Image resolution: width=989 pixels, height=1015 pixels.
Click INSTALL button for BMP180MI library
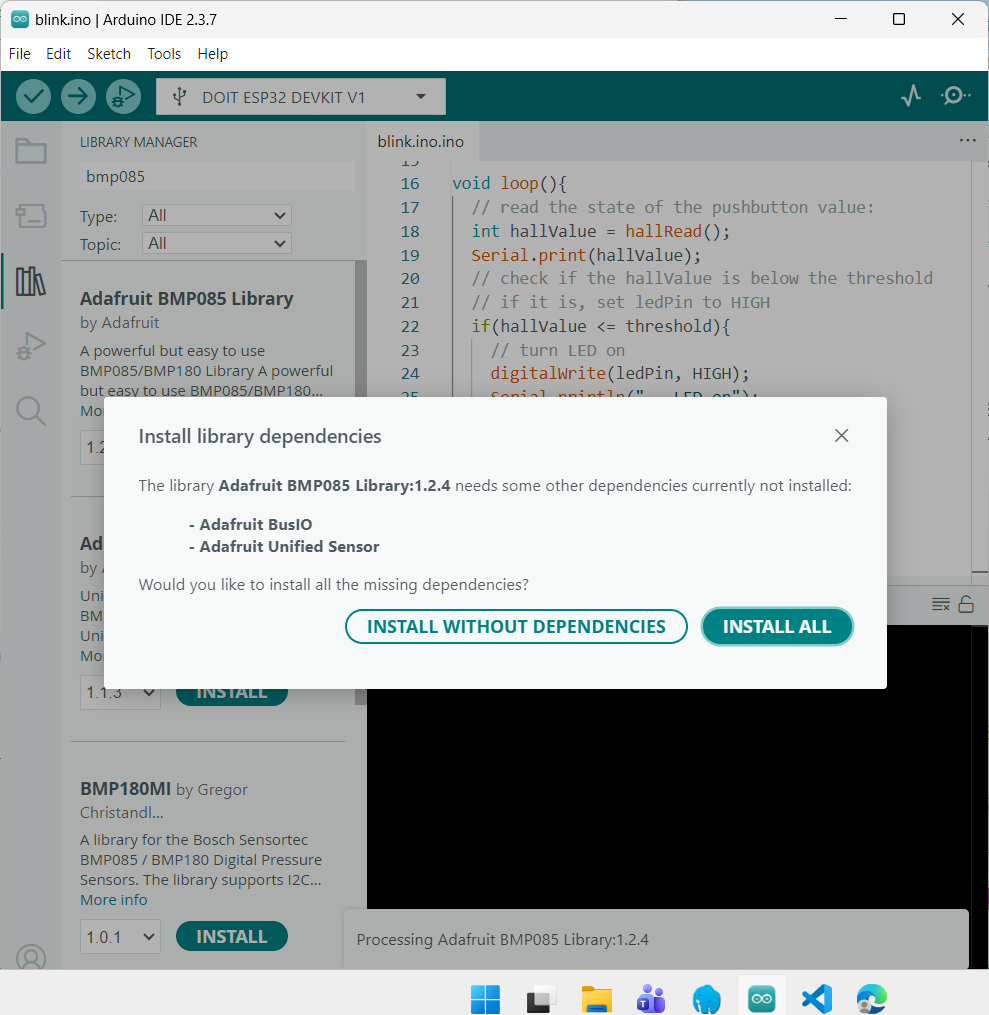[232, 937]
